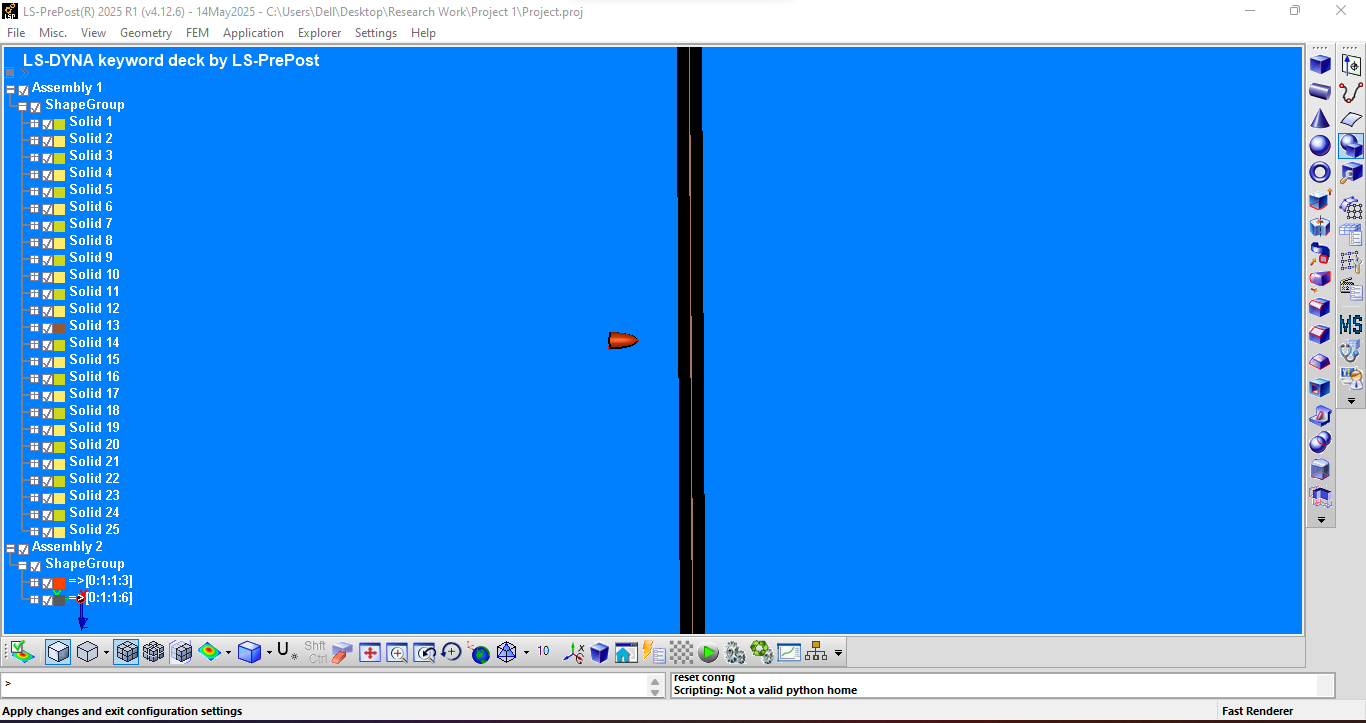Screen dimensions: 1366x723
Task: Click the zoom magnifier icon
Action: coord(397,653)
